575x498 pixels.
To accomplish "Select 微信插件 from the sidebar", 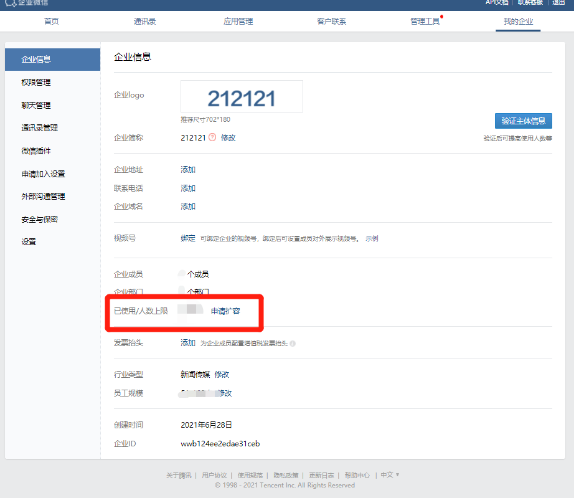I will pos(36,151).
